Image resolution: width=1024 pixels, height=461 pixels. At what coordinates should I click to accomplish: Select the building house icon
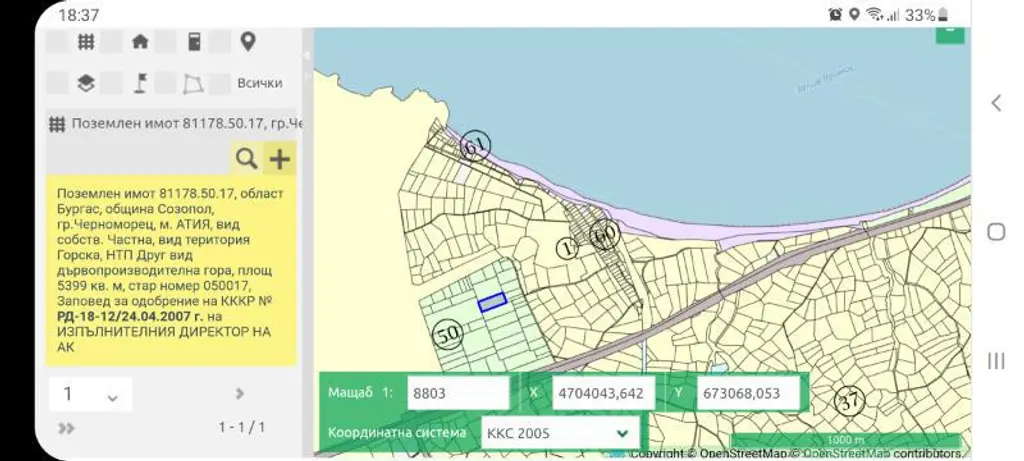point(140,42)
